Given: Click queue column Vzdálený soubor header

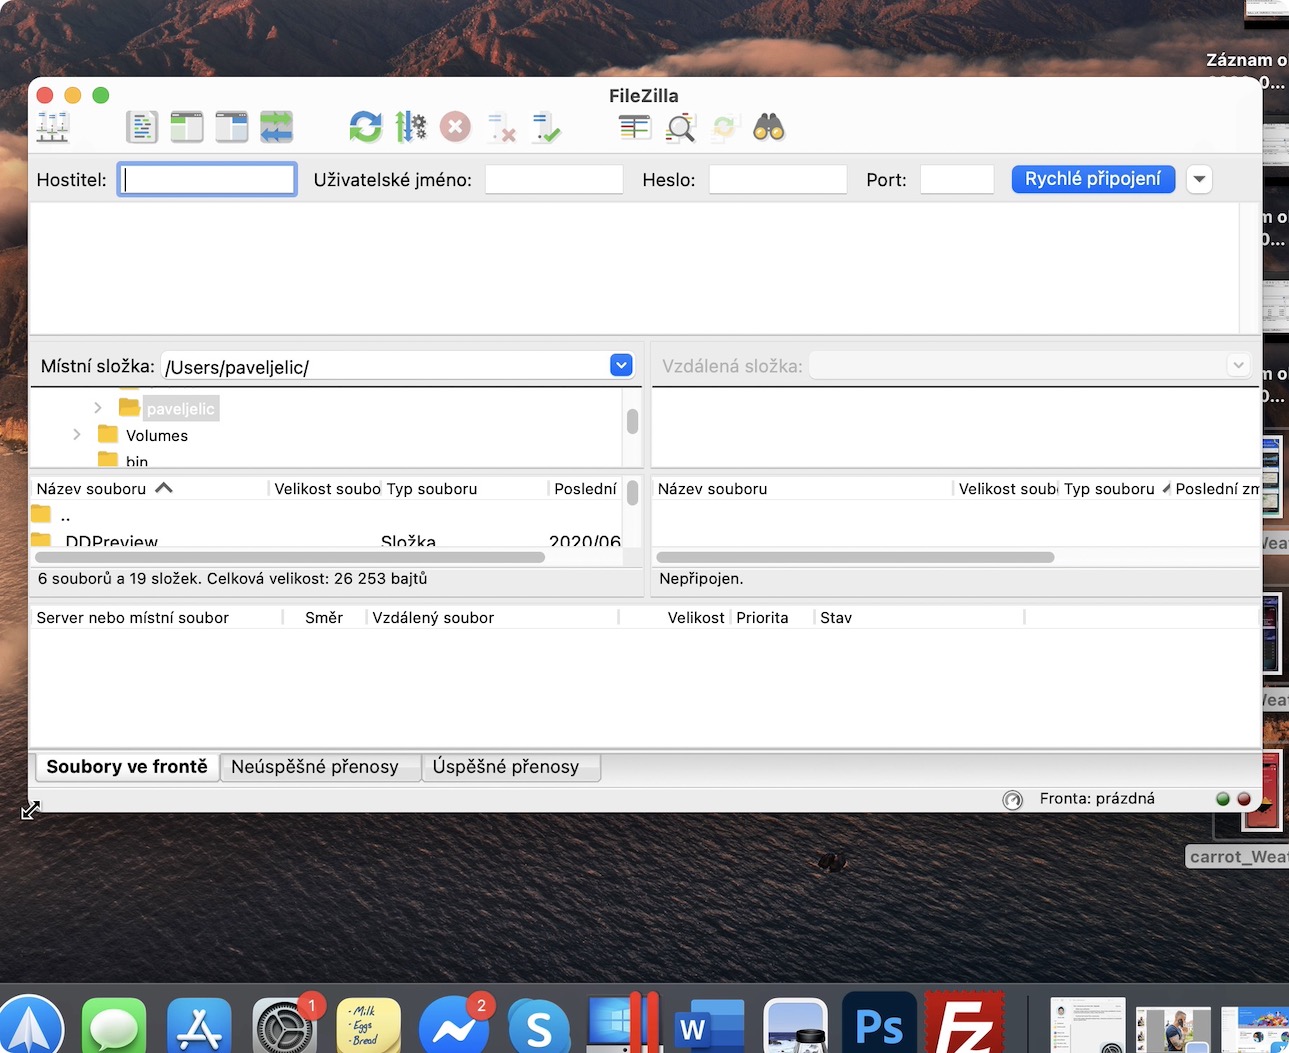Looking at the screenshot, I should tap(492, 618).
